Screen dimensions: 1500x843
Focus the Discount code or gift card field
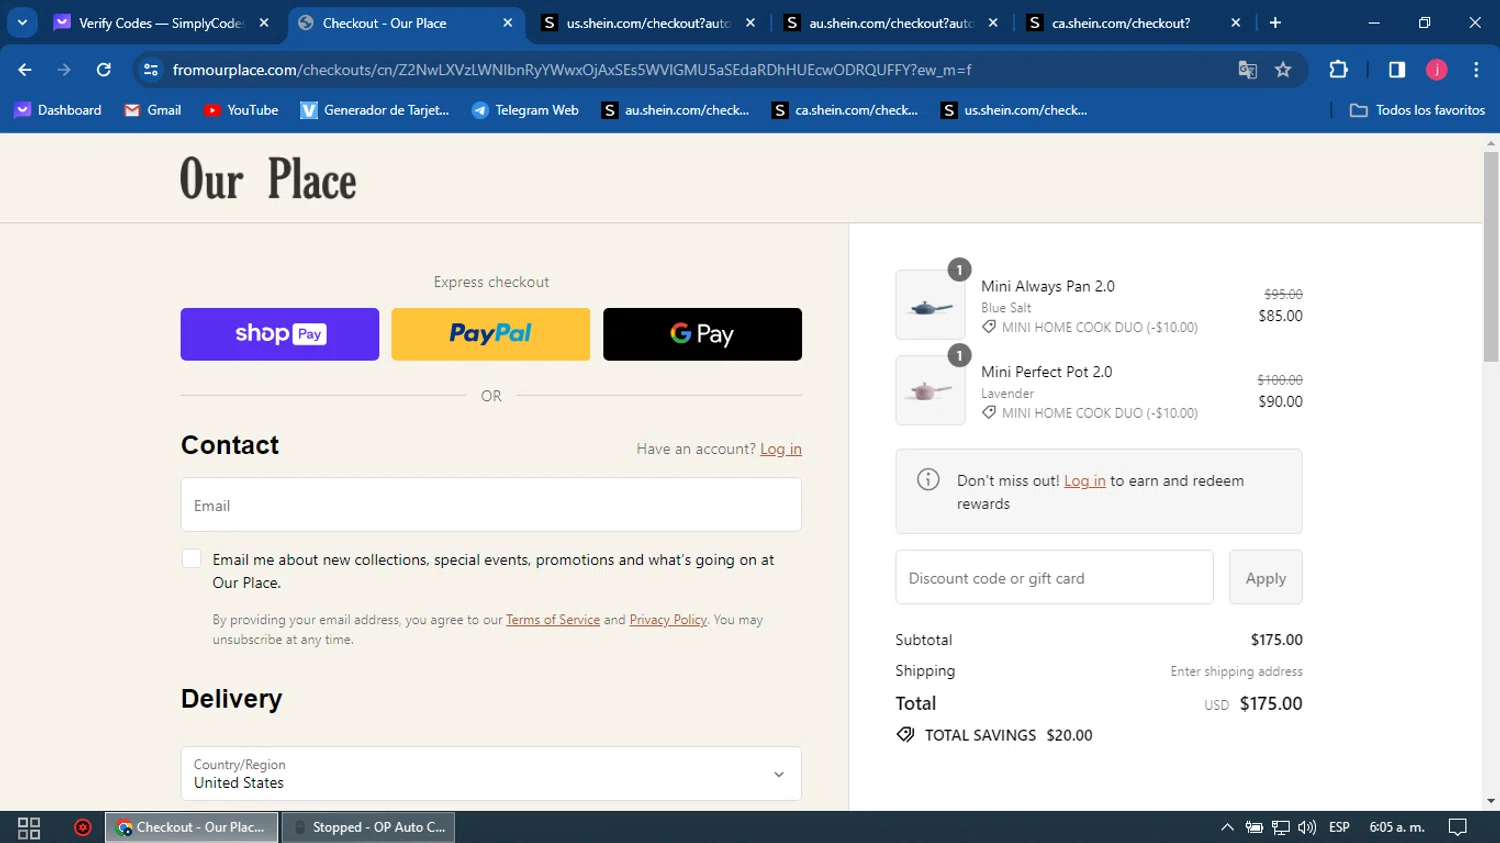tap(1054, 577)
